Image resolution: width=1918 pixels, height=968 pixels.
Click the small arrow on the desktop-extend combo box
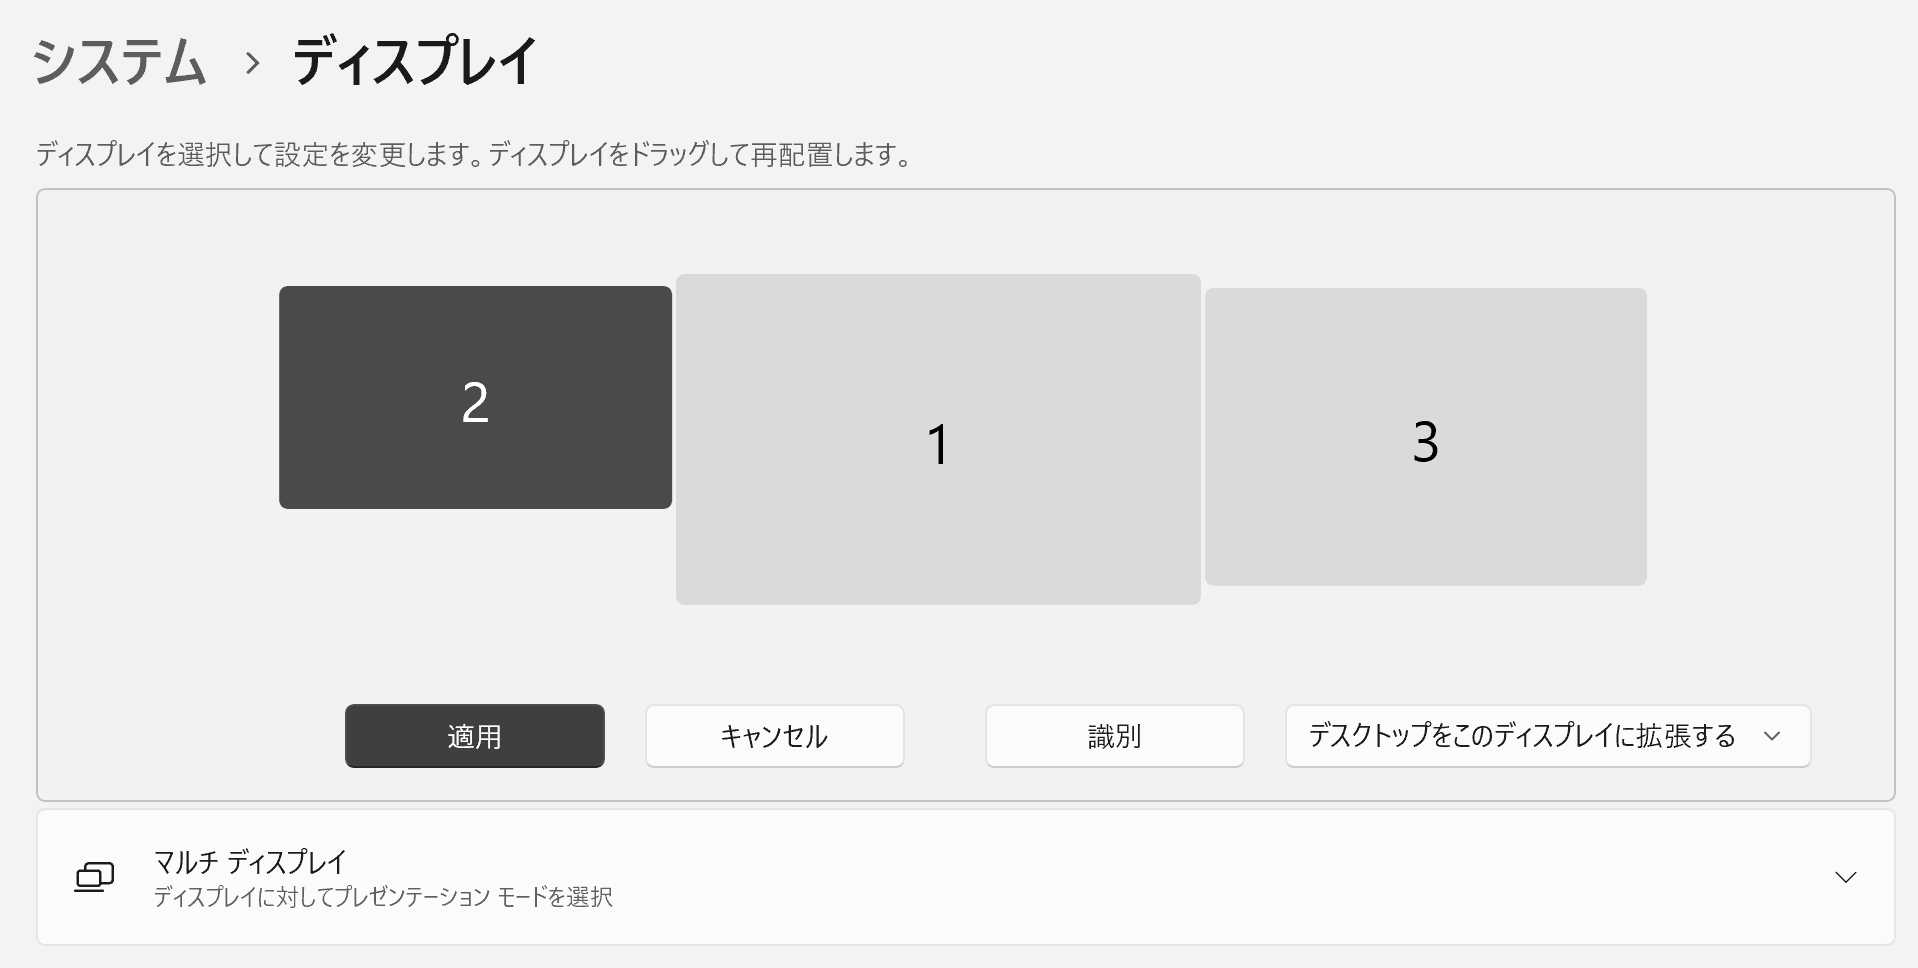1772,736
